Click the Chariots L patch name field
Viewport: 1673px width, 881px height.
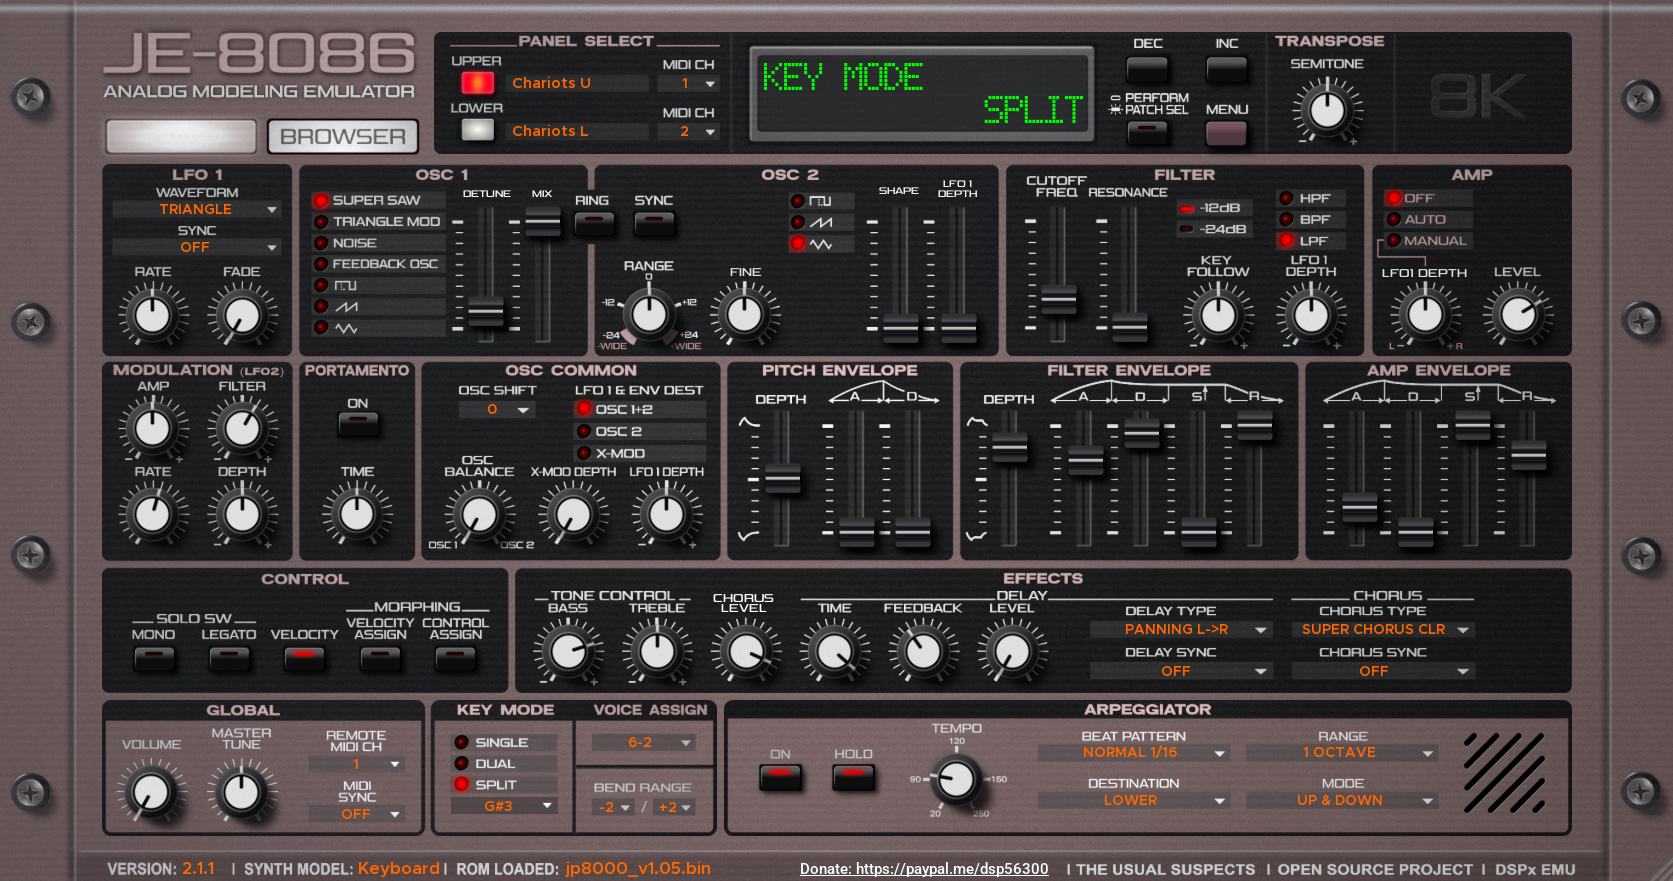point(577,131)
